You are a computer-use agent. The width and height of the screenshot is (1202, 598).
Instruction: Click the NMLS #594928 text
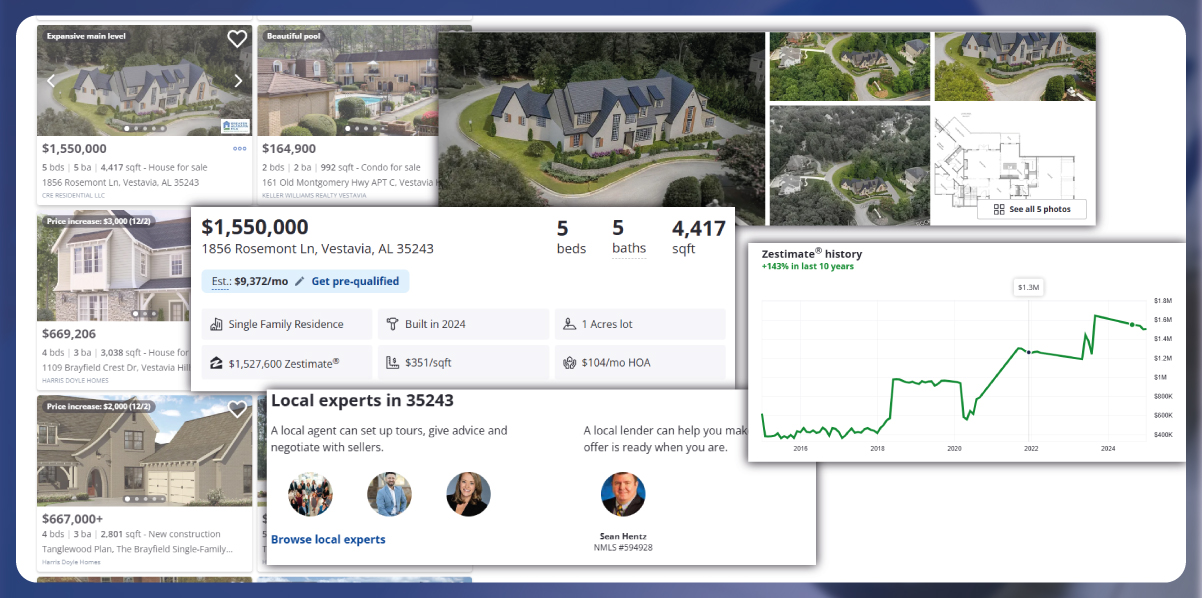pos(623,547)
